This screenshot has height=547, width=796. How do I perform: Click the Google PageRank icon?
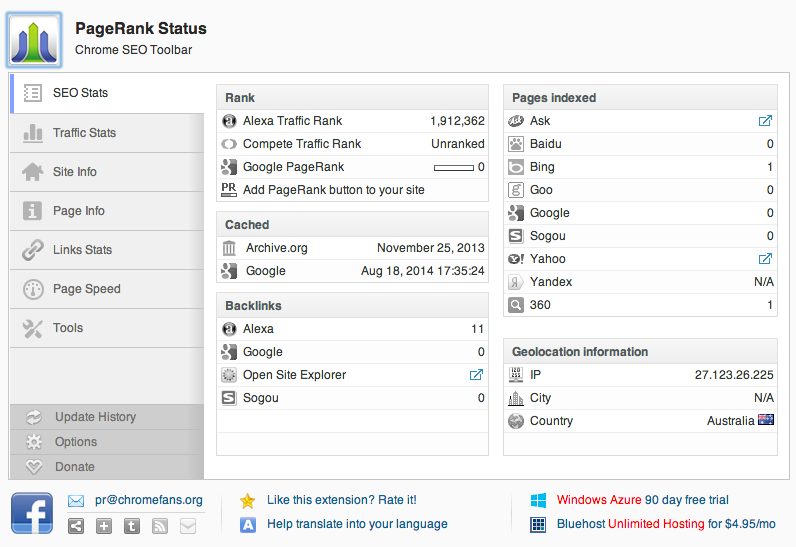point(229,167)
